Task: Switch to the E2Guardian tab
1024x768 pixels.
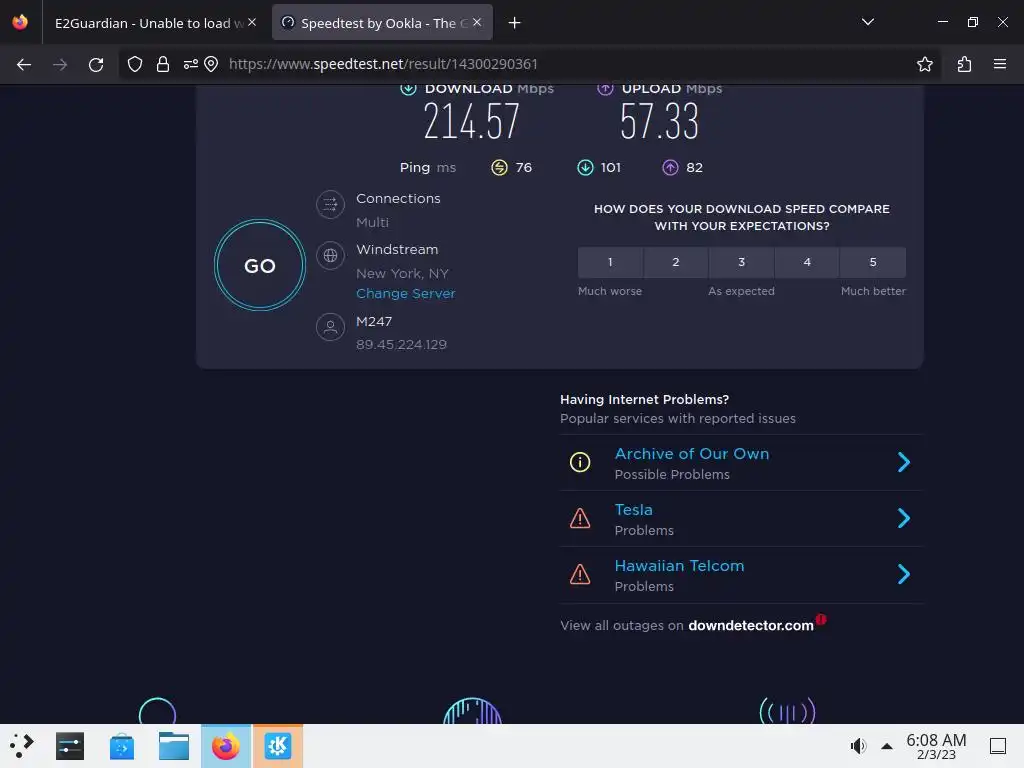Action: click(153, 23)
